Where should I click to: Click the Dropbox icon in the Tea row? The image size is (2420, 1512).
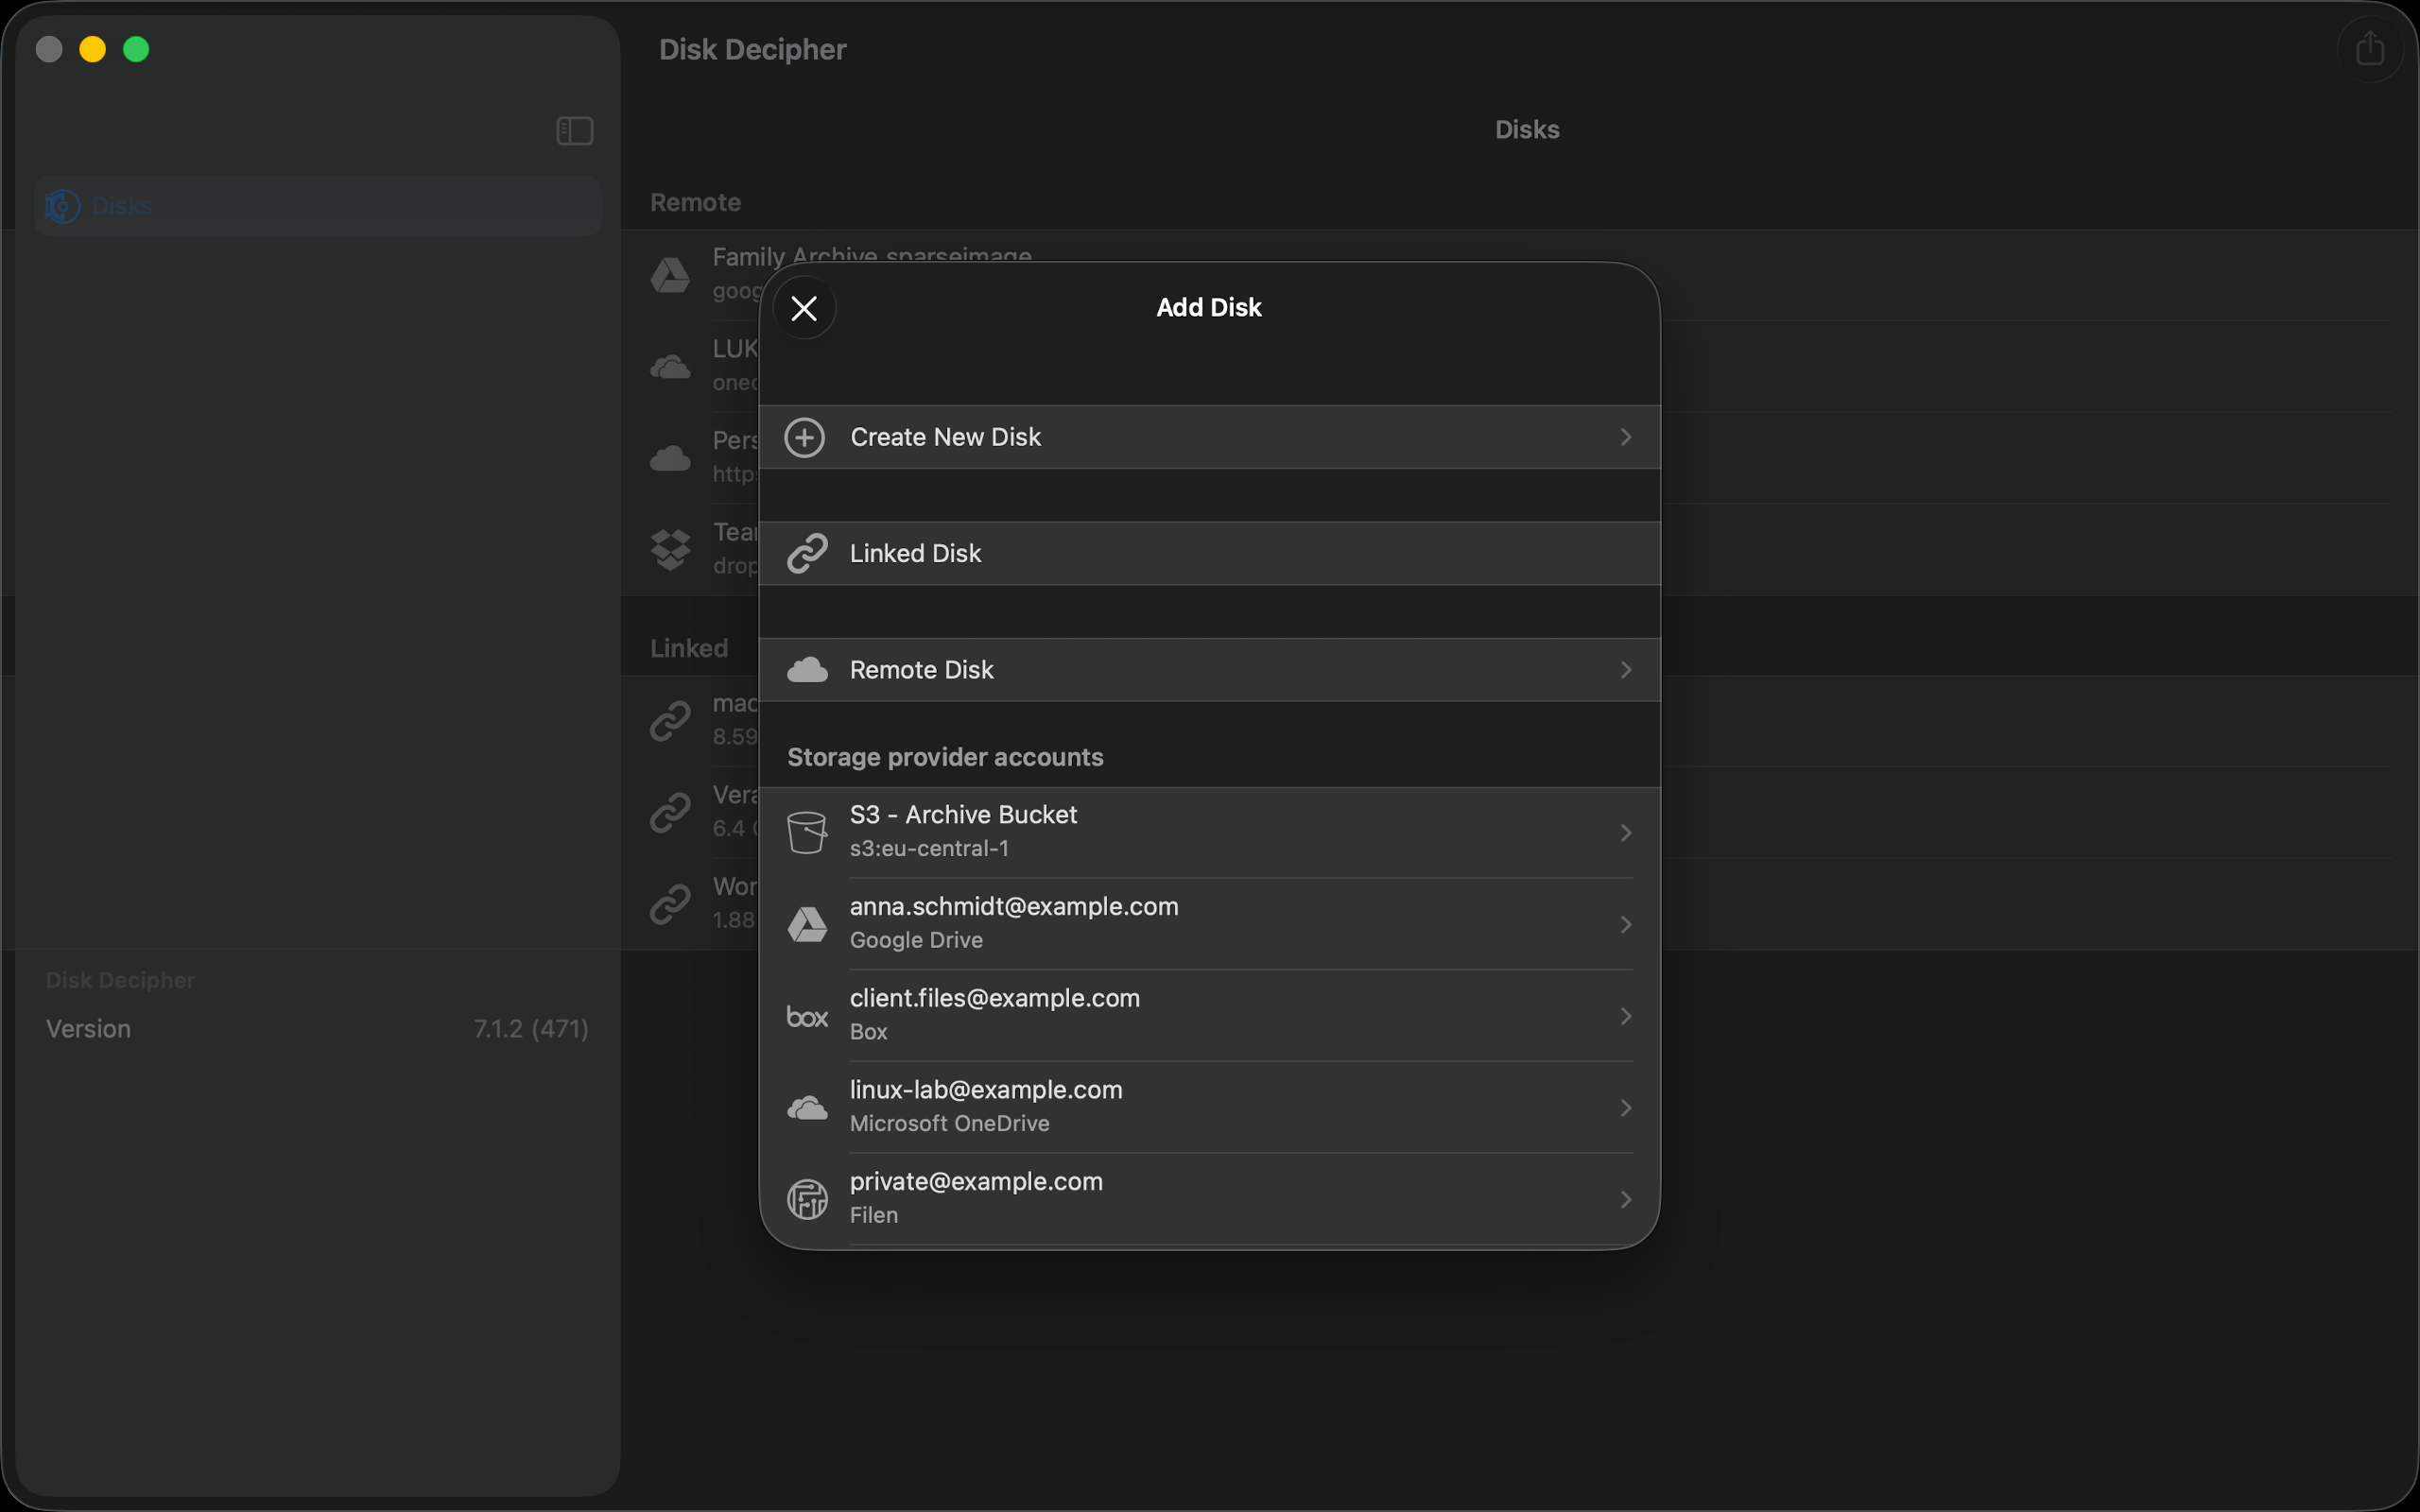click(670, 549)
